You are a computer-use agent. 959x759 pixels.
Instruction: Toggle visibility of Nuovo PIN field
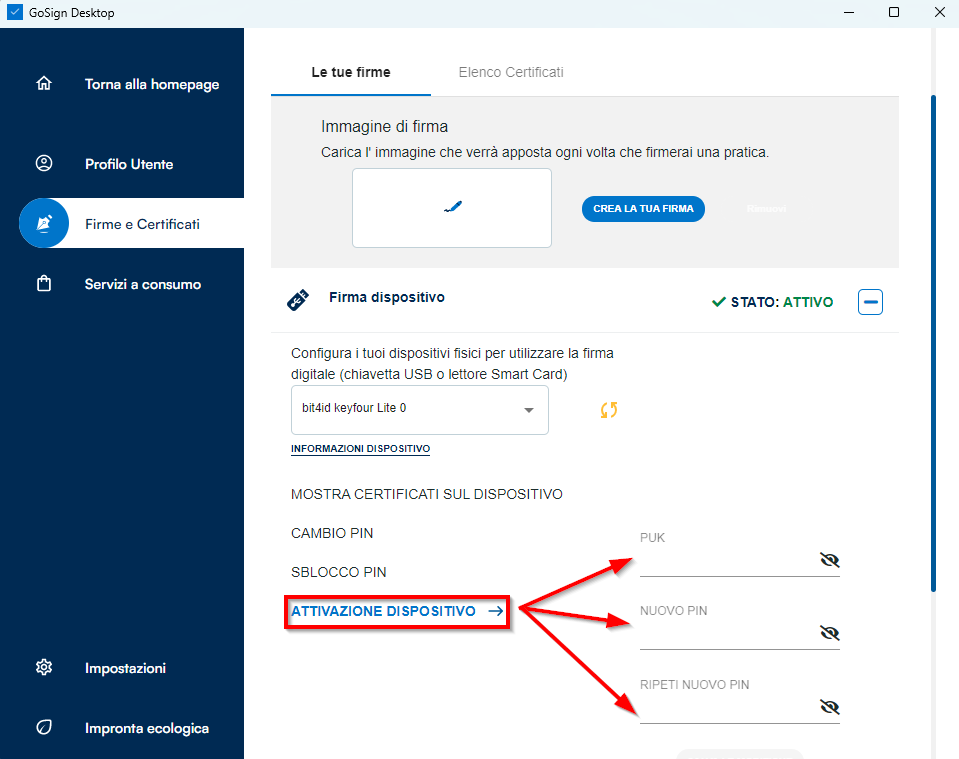coord(828,633)
